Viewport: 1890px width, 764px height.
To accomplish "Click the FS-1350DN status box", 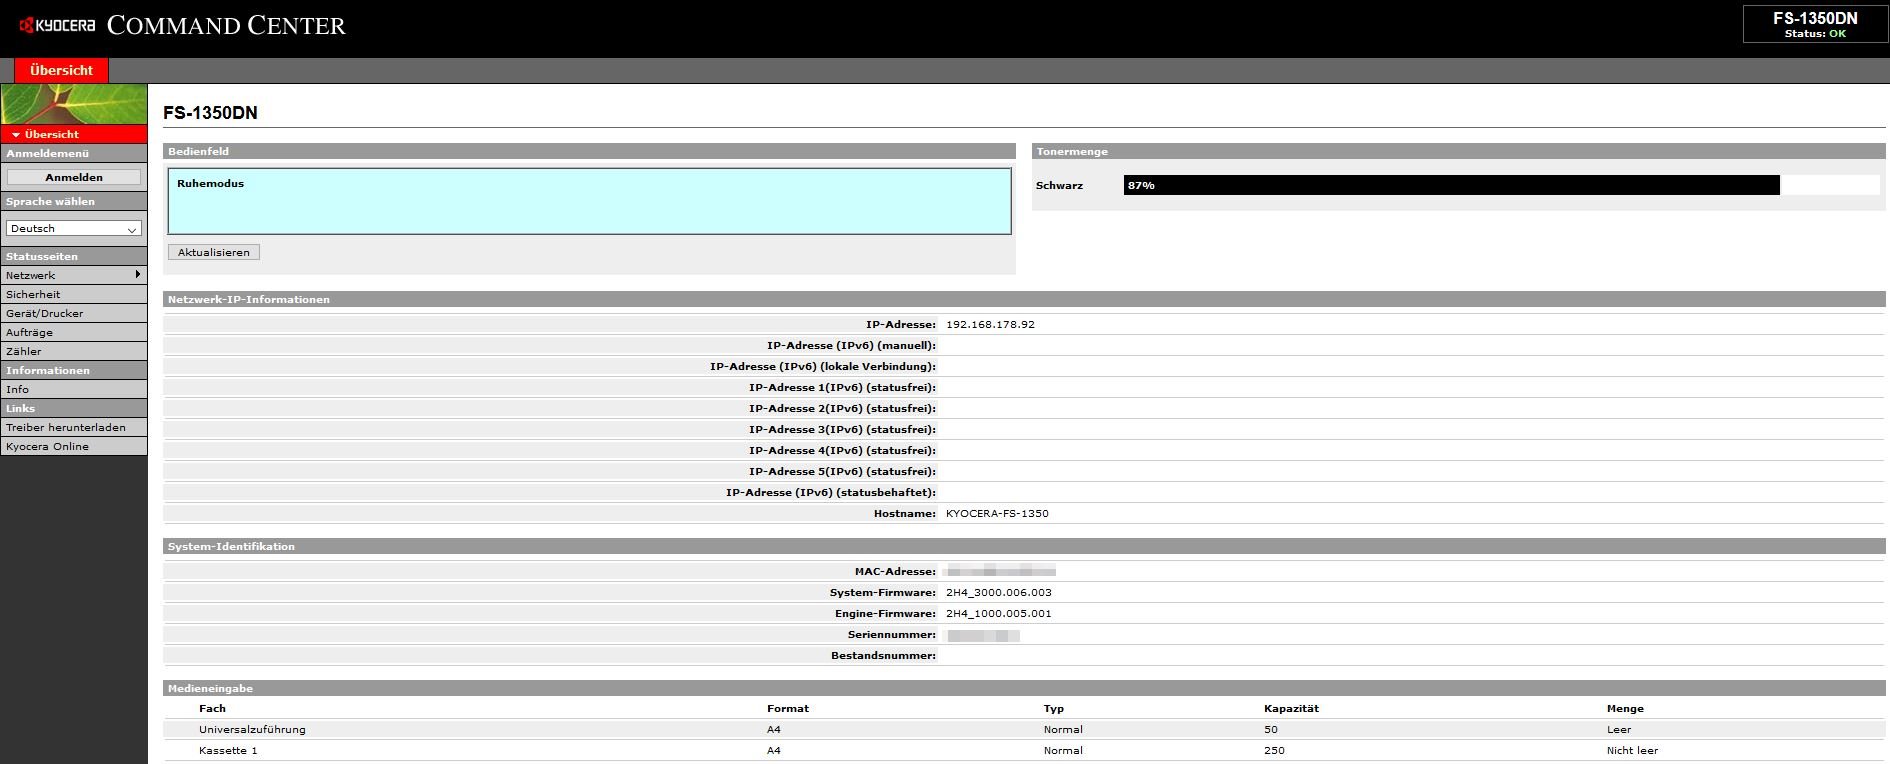I will click(1815, 24).
